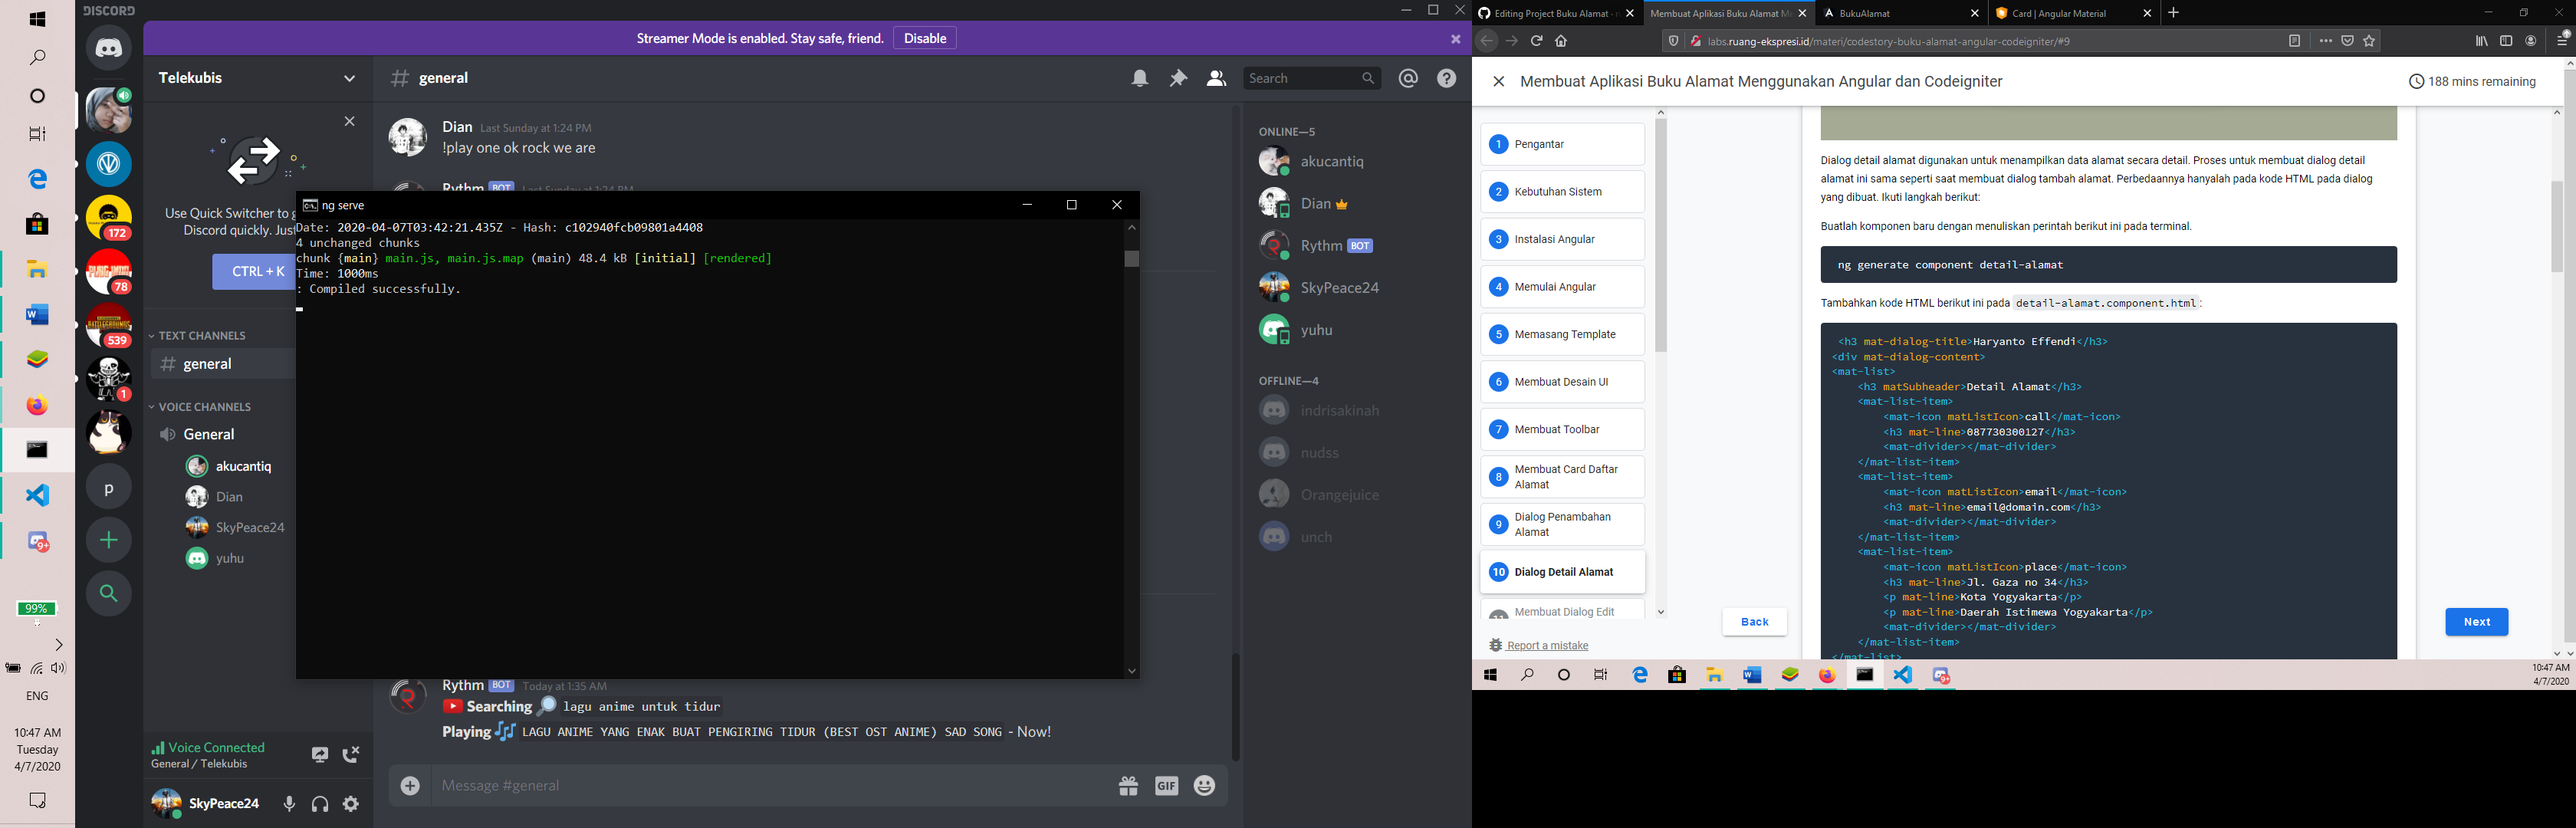Go to step 5 Memasang Template
This screenshot has width=2576, height=828.
pyautogui.click(x=1562, y=334)
